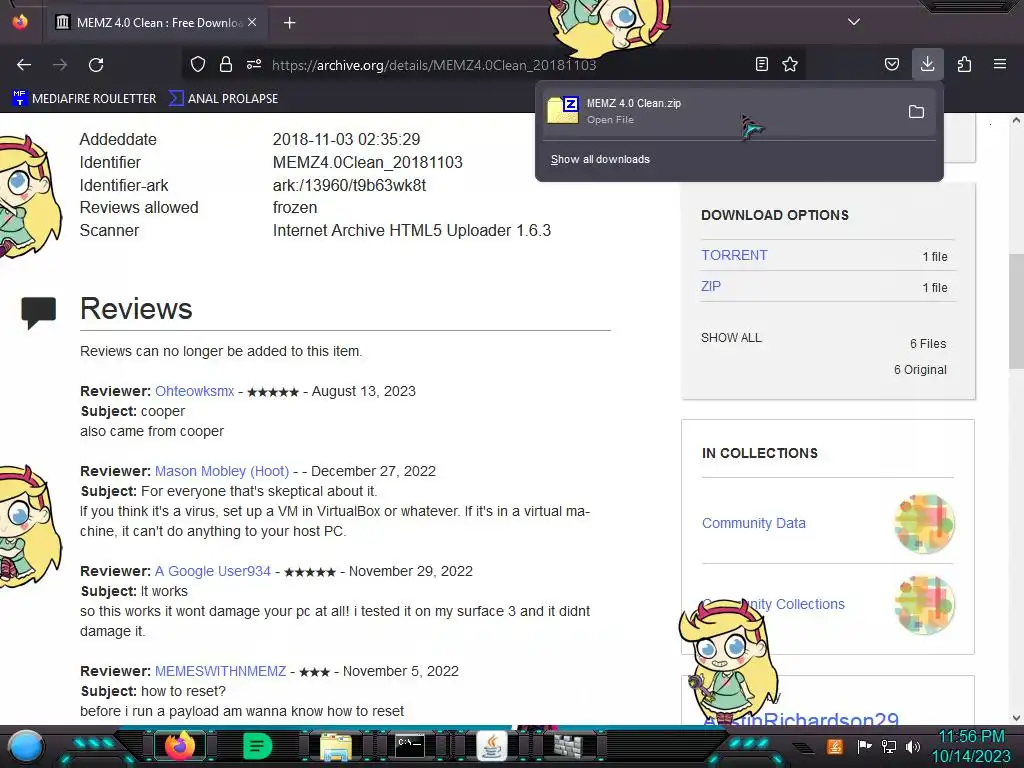
Task: Toggle reader view icon
Action: point(761,64)
